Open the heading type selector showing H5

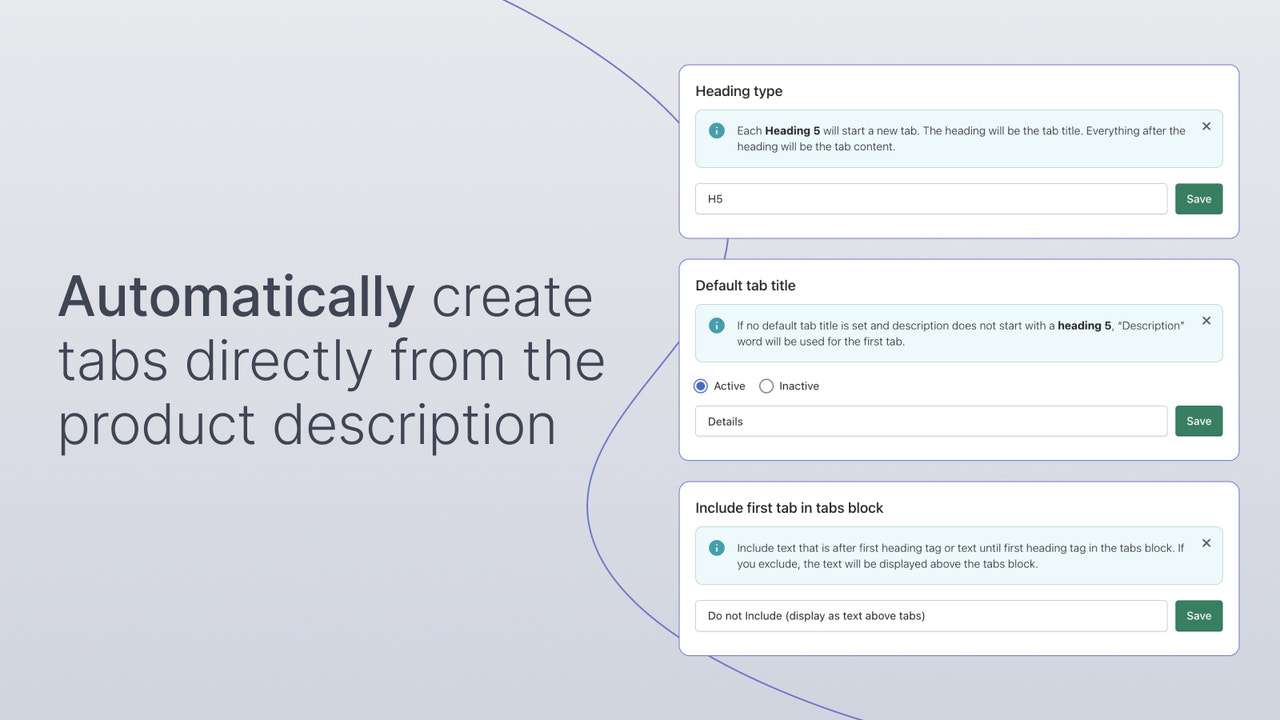(930, 198)
